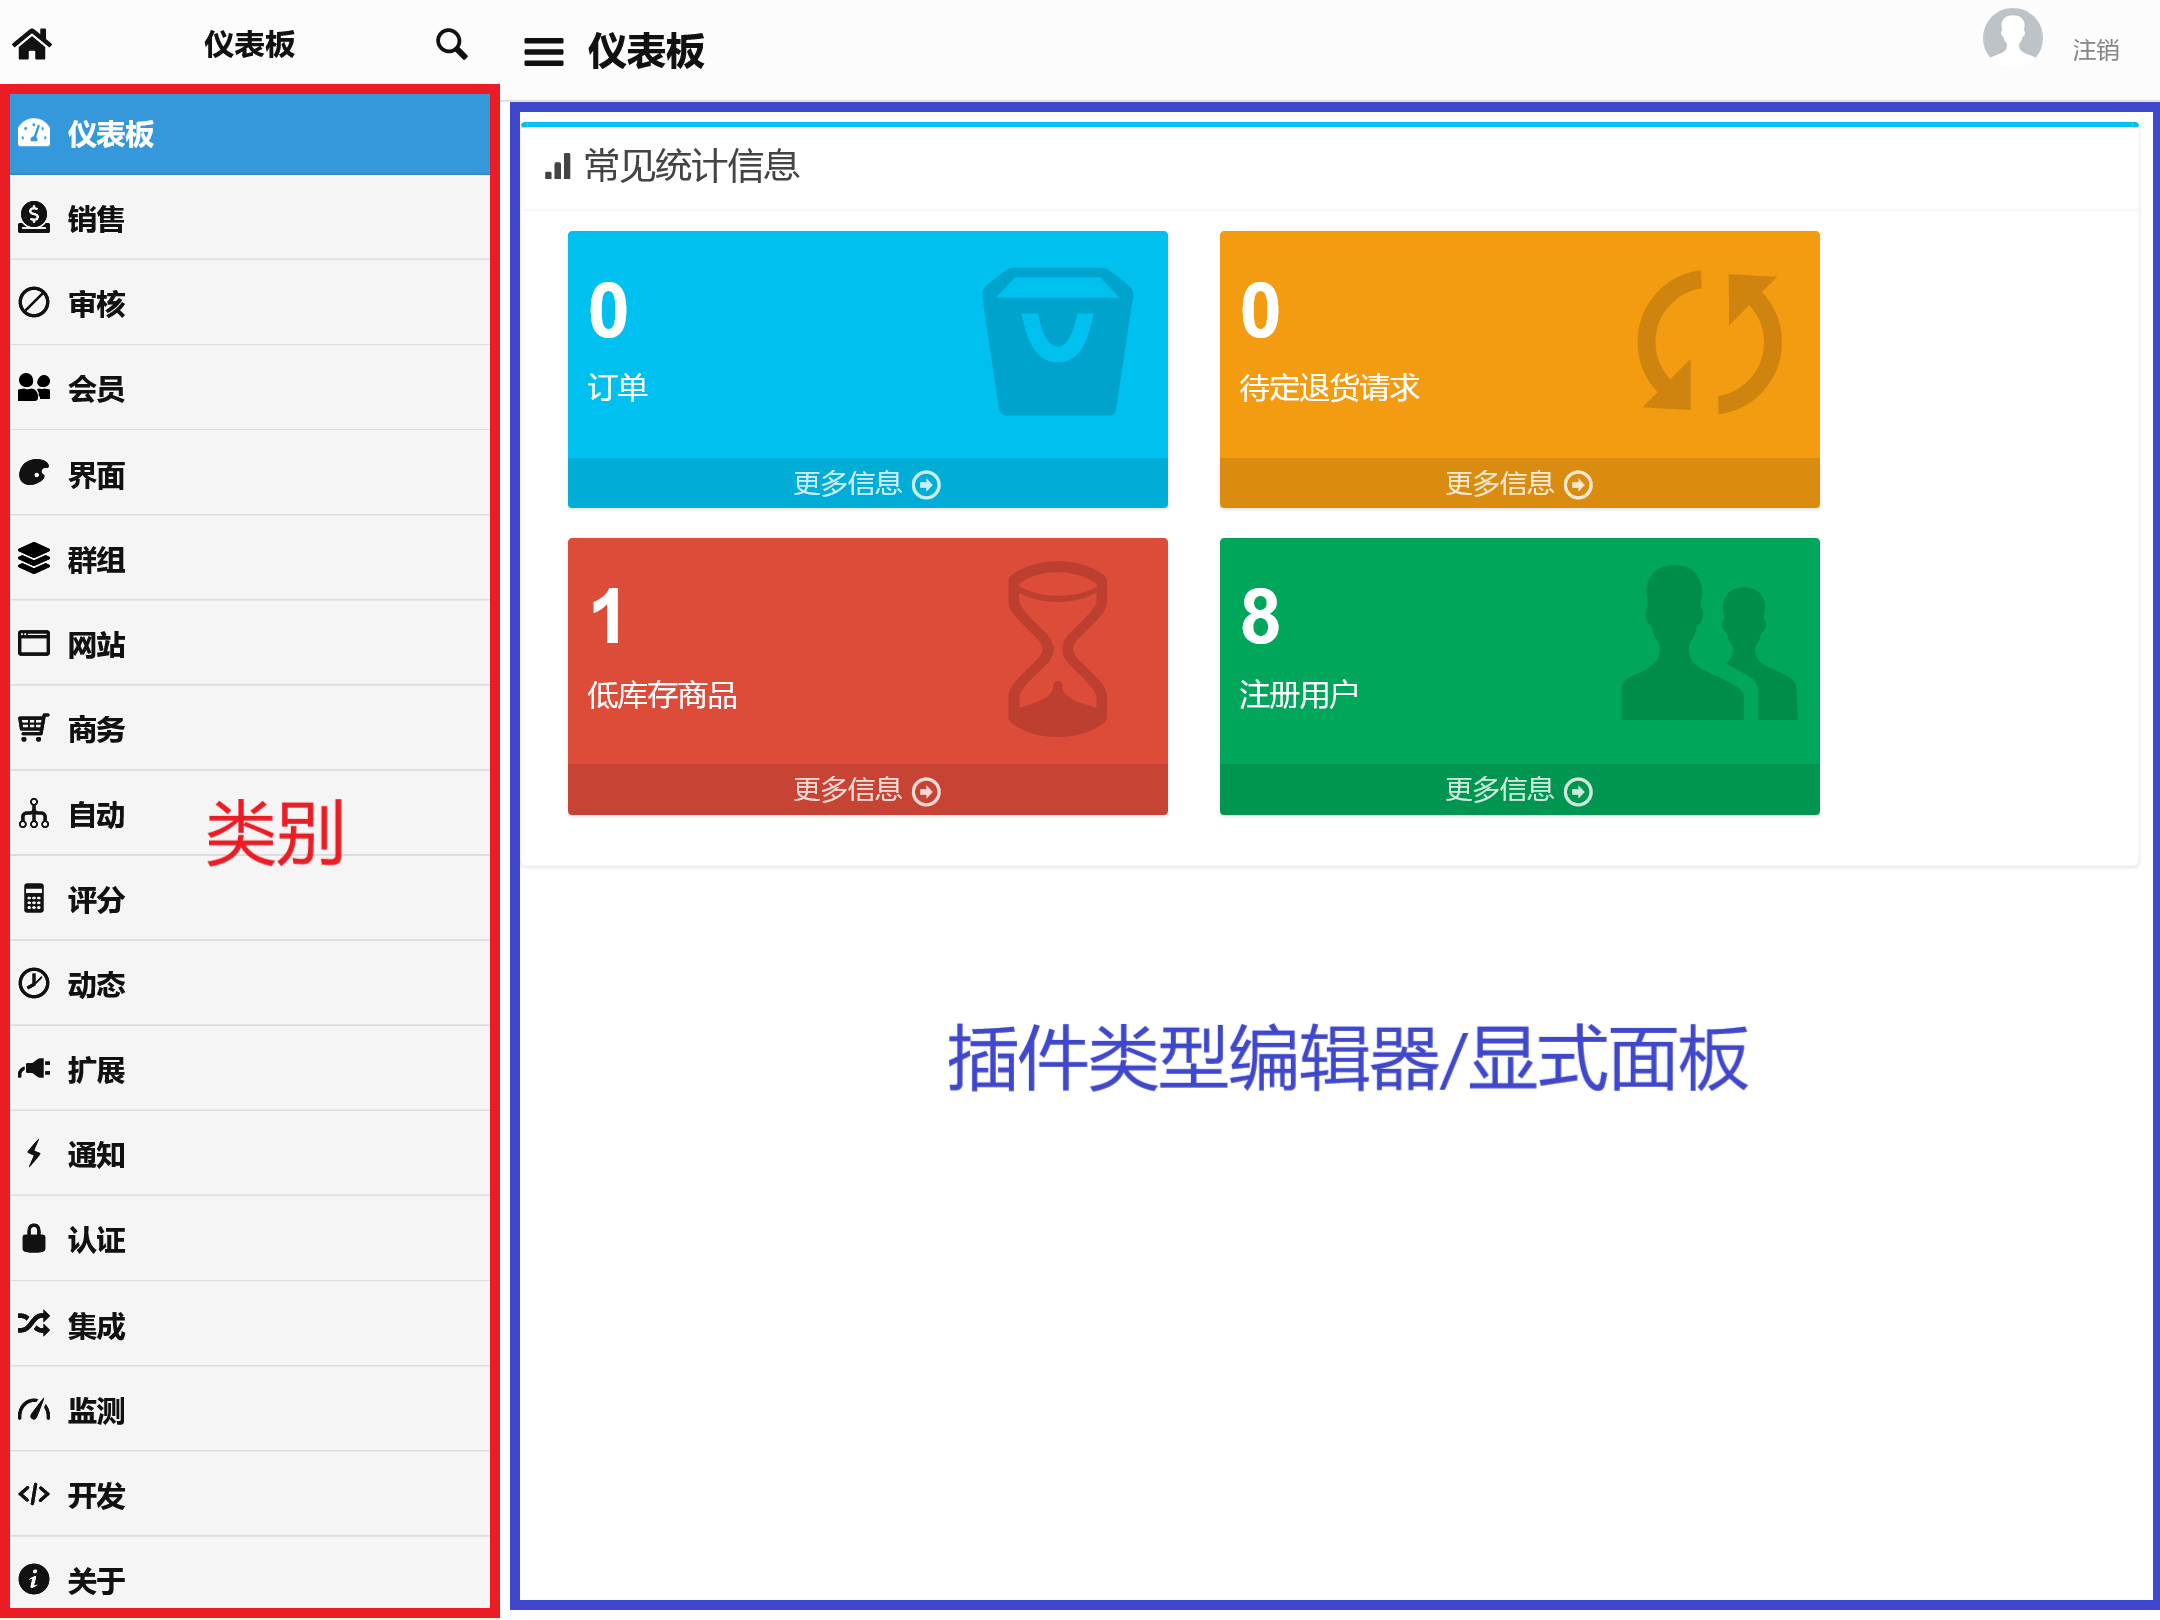Viewport: 2160px width, 1620px height.
Task: Click the search magnifier icon
Action: (x=452, y=44)
